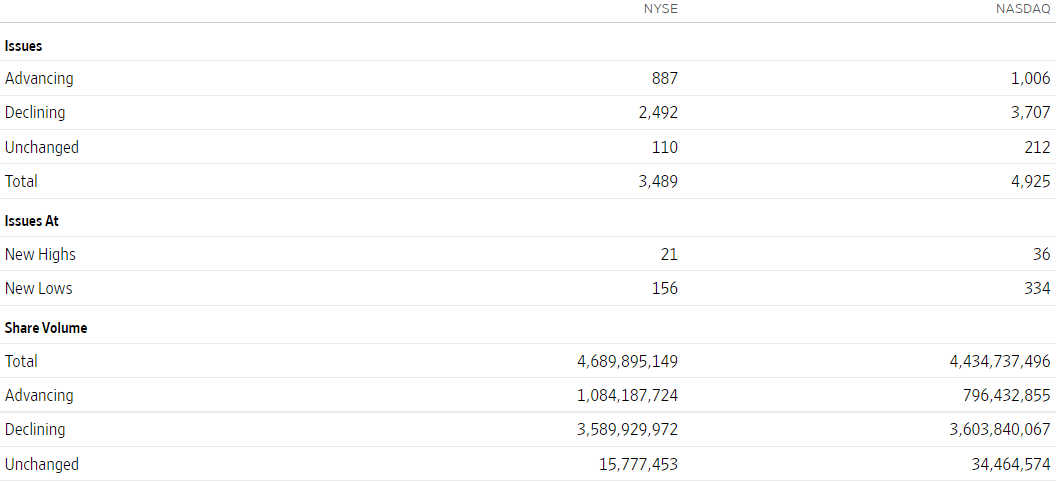Select NYSE declining volume 3,589,929,972
Screen dimensions: 1057x482
(628, 429)
